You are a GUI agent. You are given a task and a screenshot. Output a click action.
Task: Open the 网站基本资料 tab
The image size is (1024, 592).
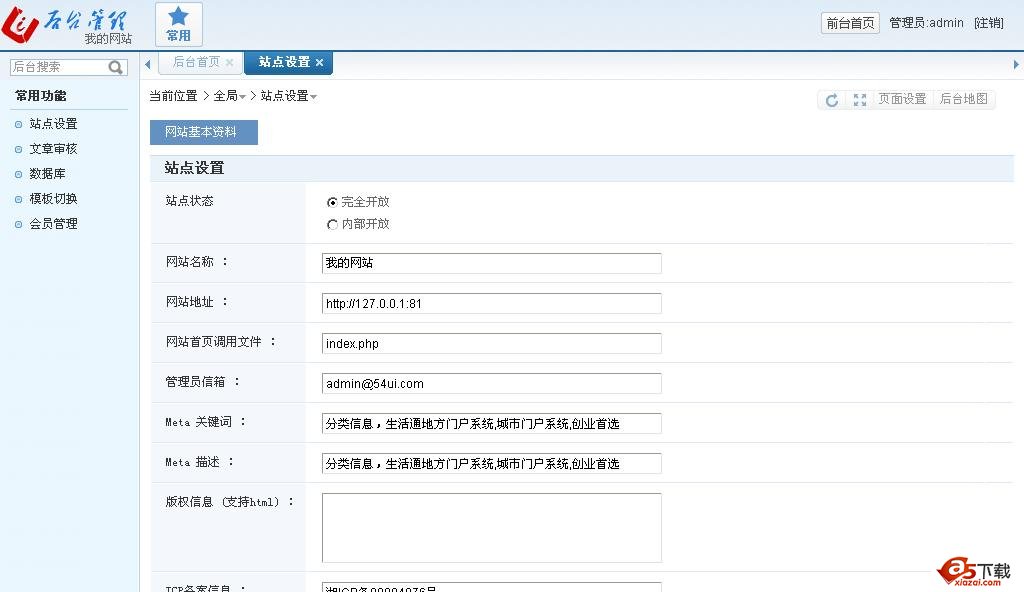coord(203,132)
